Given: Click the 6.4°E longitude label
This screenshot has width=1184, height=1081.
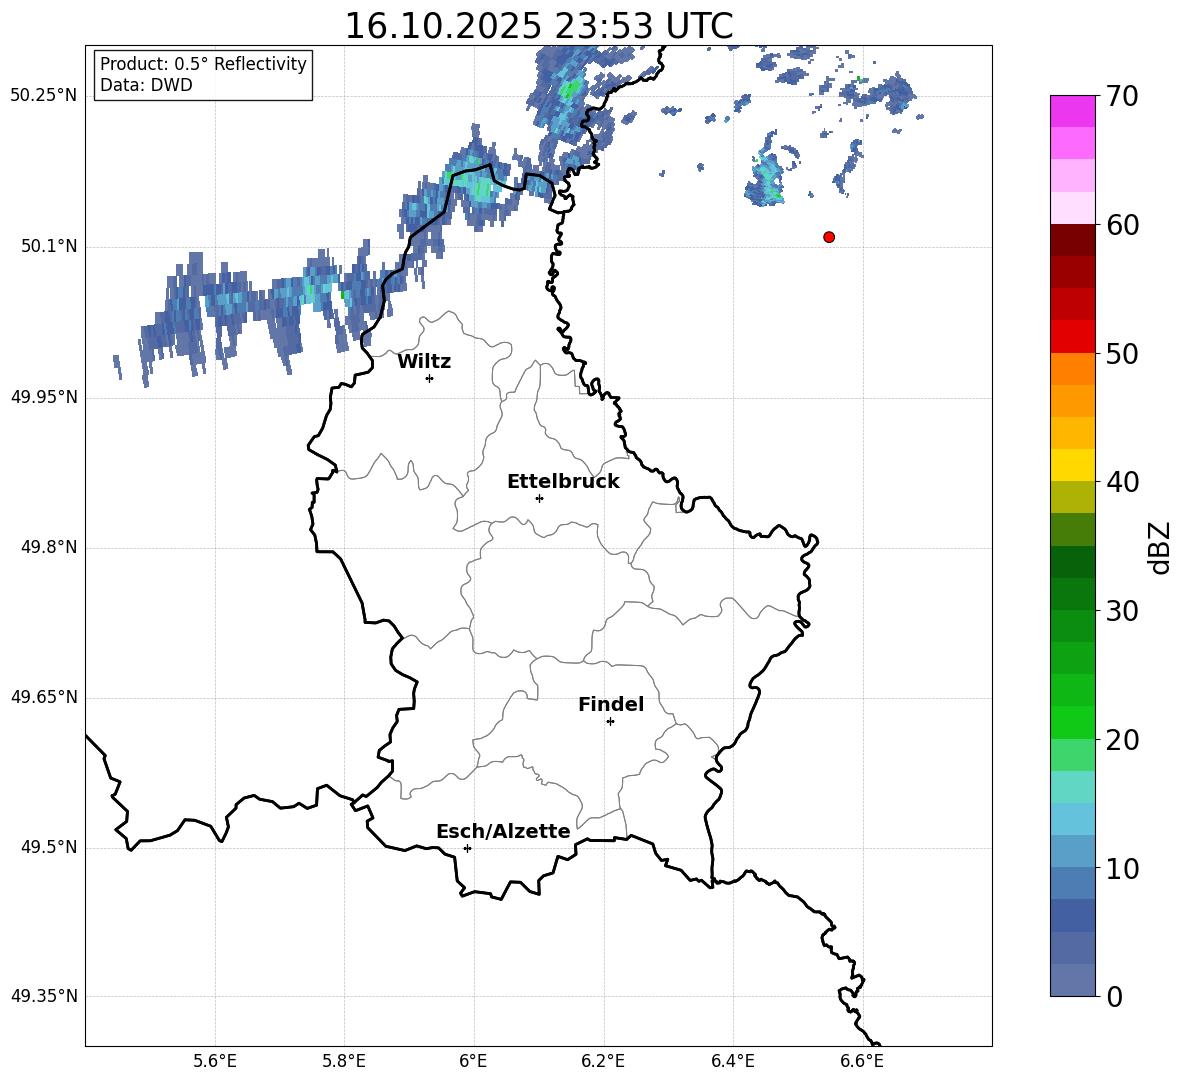Looking at the screenshot, I should (732, 1061).
